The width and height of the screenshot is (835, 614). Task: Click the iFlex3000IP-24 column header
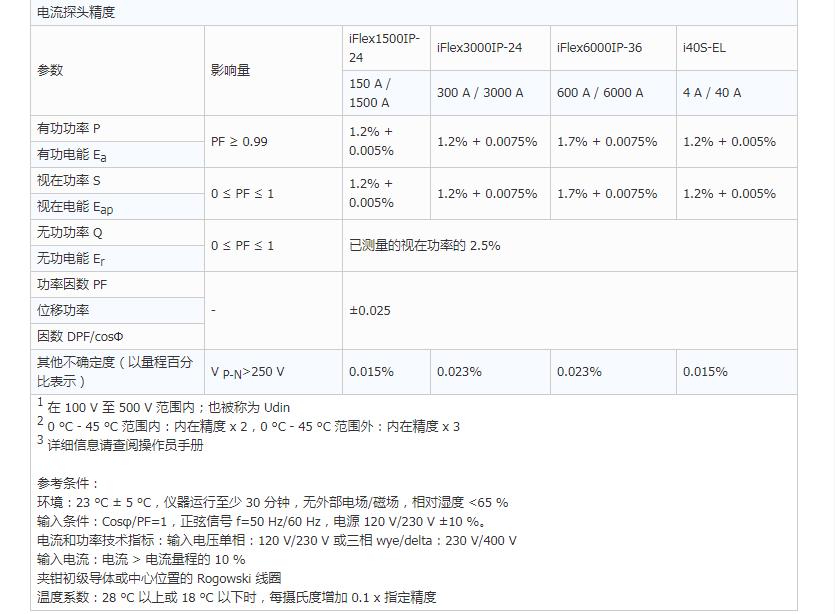click(x=479, y=47)
